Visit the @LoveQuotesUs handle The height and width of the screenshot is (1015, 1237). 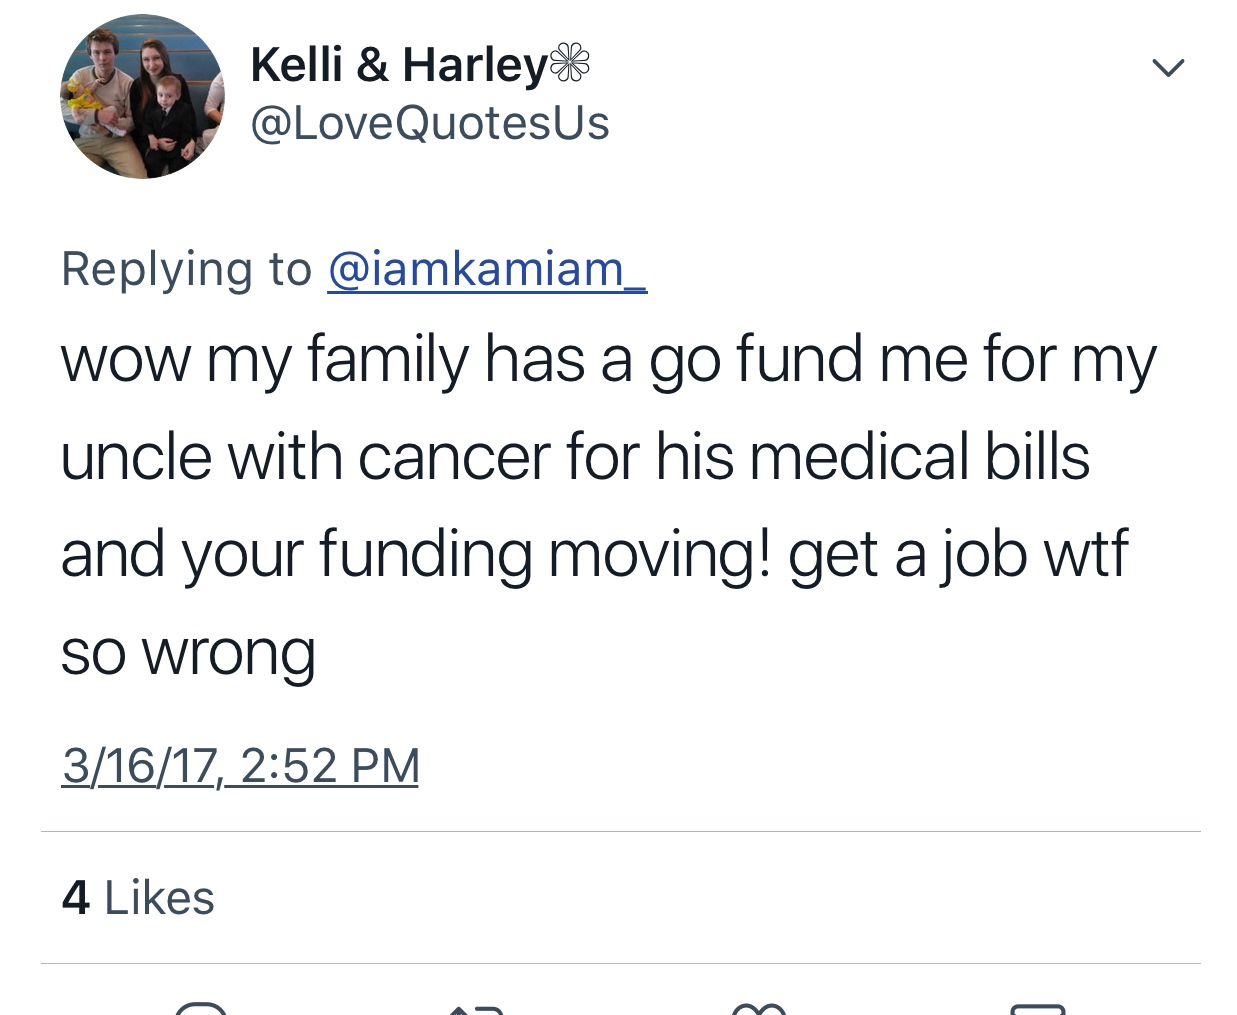[x=430, y=123]
